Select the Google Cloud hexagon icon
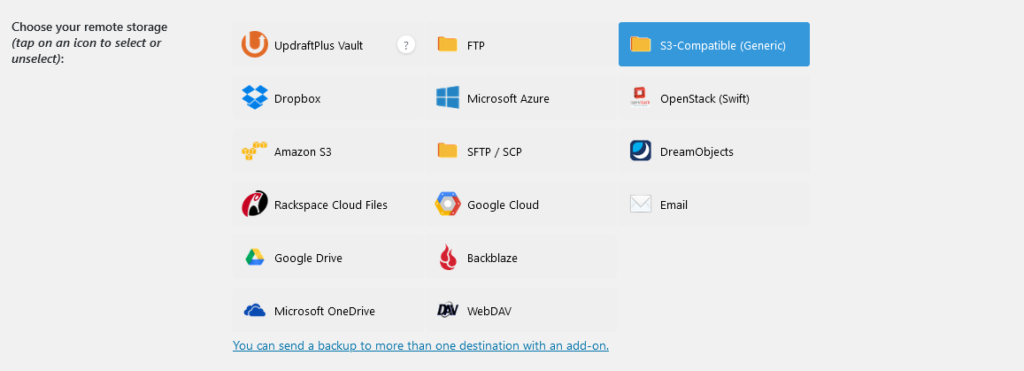 pyautogui.click(x=447, y=204)
